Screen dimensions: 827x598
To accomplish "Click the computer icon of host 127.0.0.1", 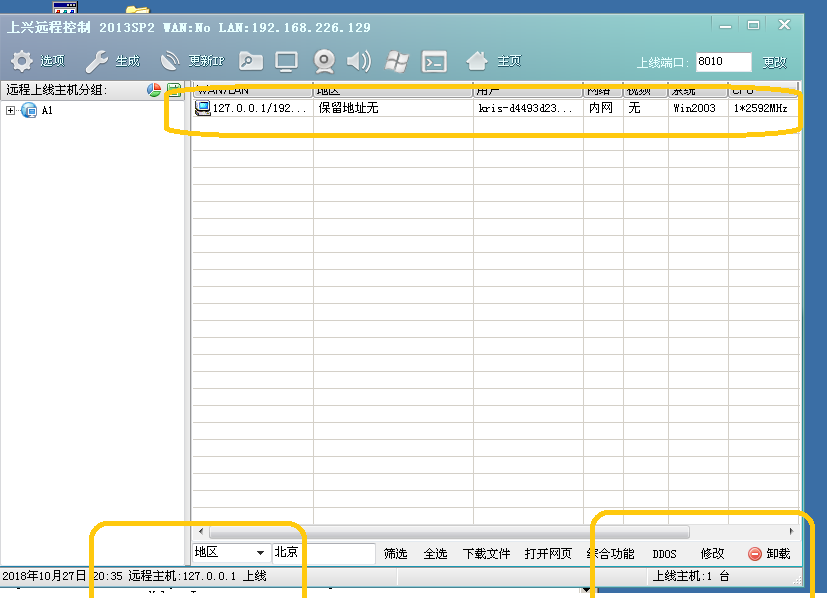I will click(x=203, y=108).
